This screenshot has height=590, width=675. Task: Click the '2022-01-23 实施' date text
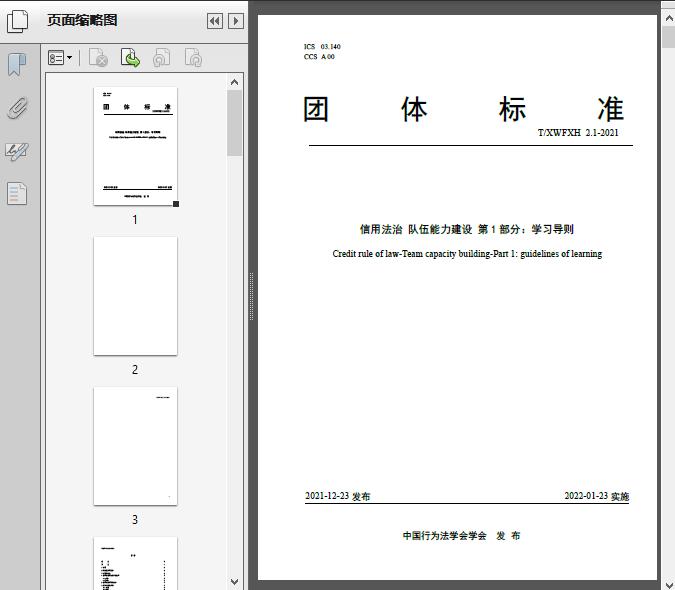pos(597,496)
